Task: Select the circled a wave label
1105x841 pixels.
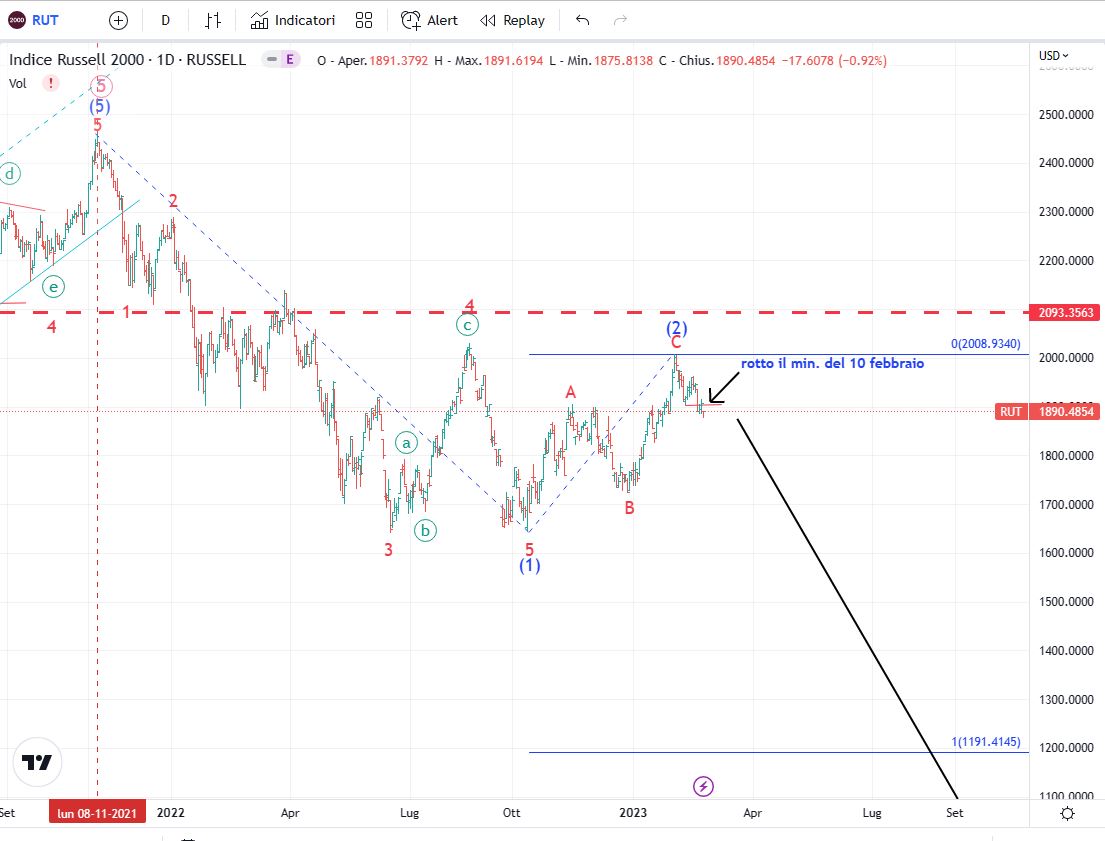Action: point(406,443)
